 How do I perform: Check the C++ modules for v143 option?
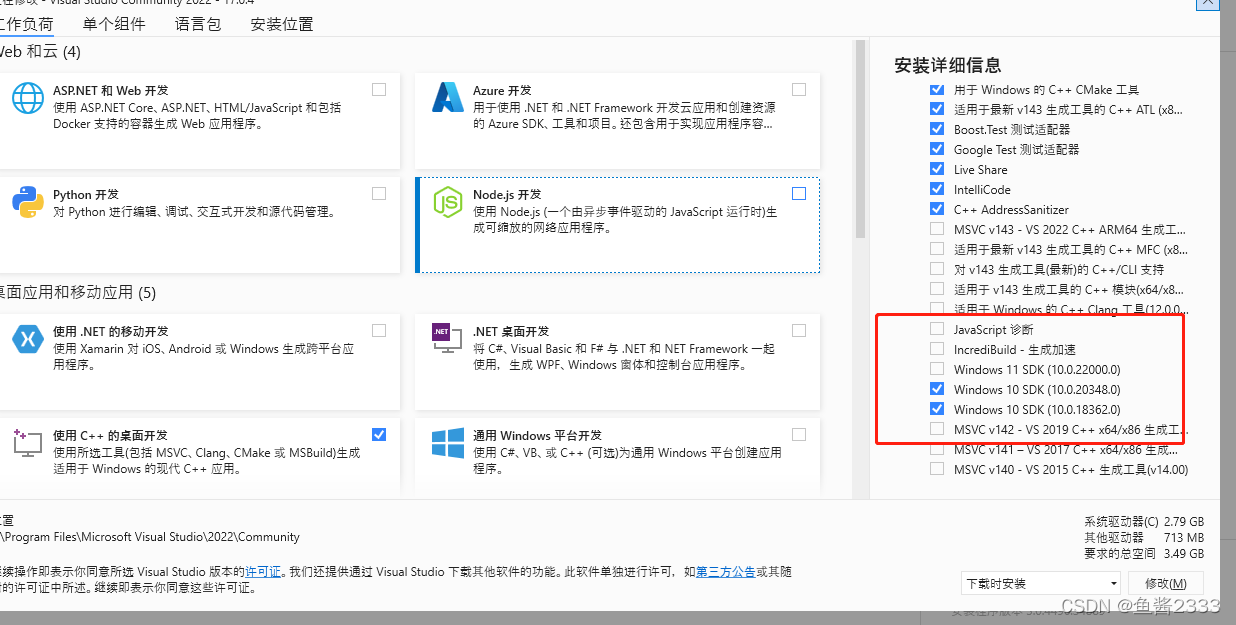(937, 289)
